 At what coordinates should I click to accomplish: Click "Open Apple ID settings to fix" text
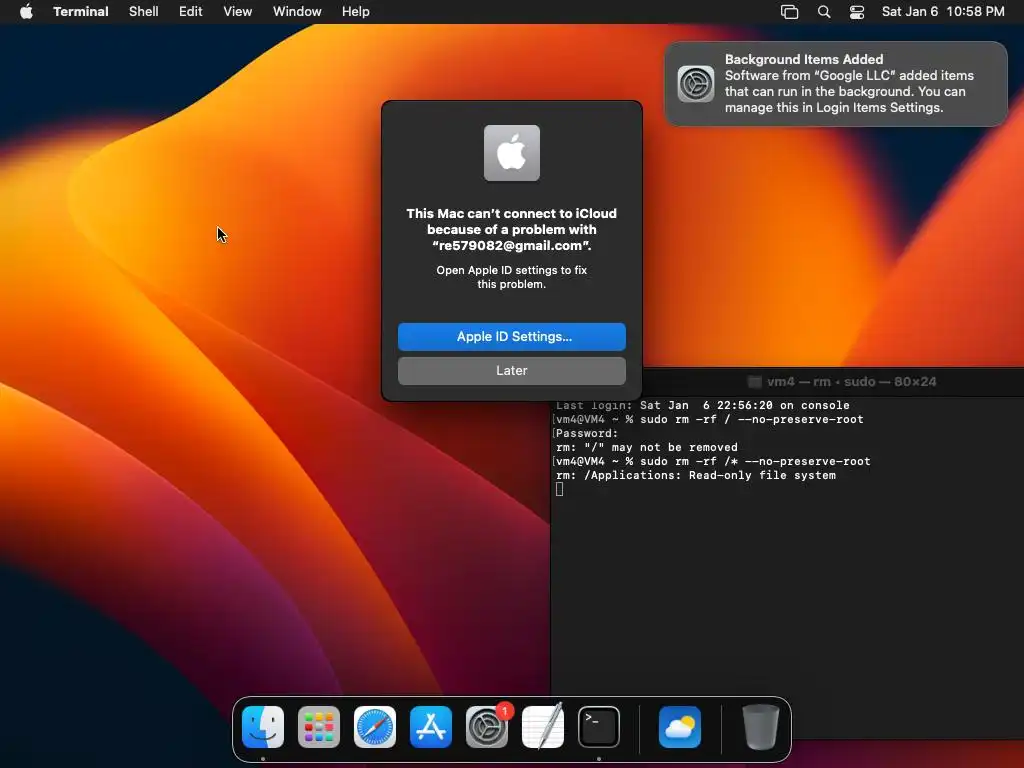pos(511,270)
